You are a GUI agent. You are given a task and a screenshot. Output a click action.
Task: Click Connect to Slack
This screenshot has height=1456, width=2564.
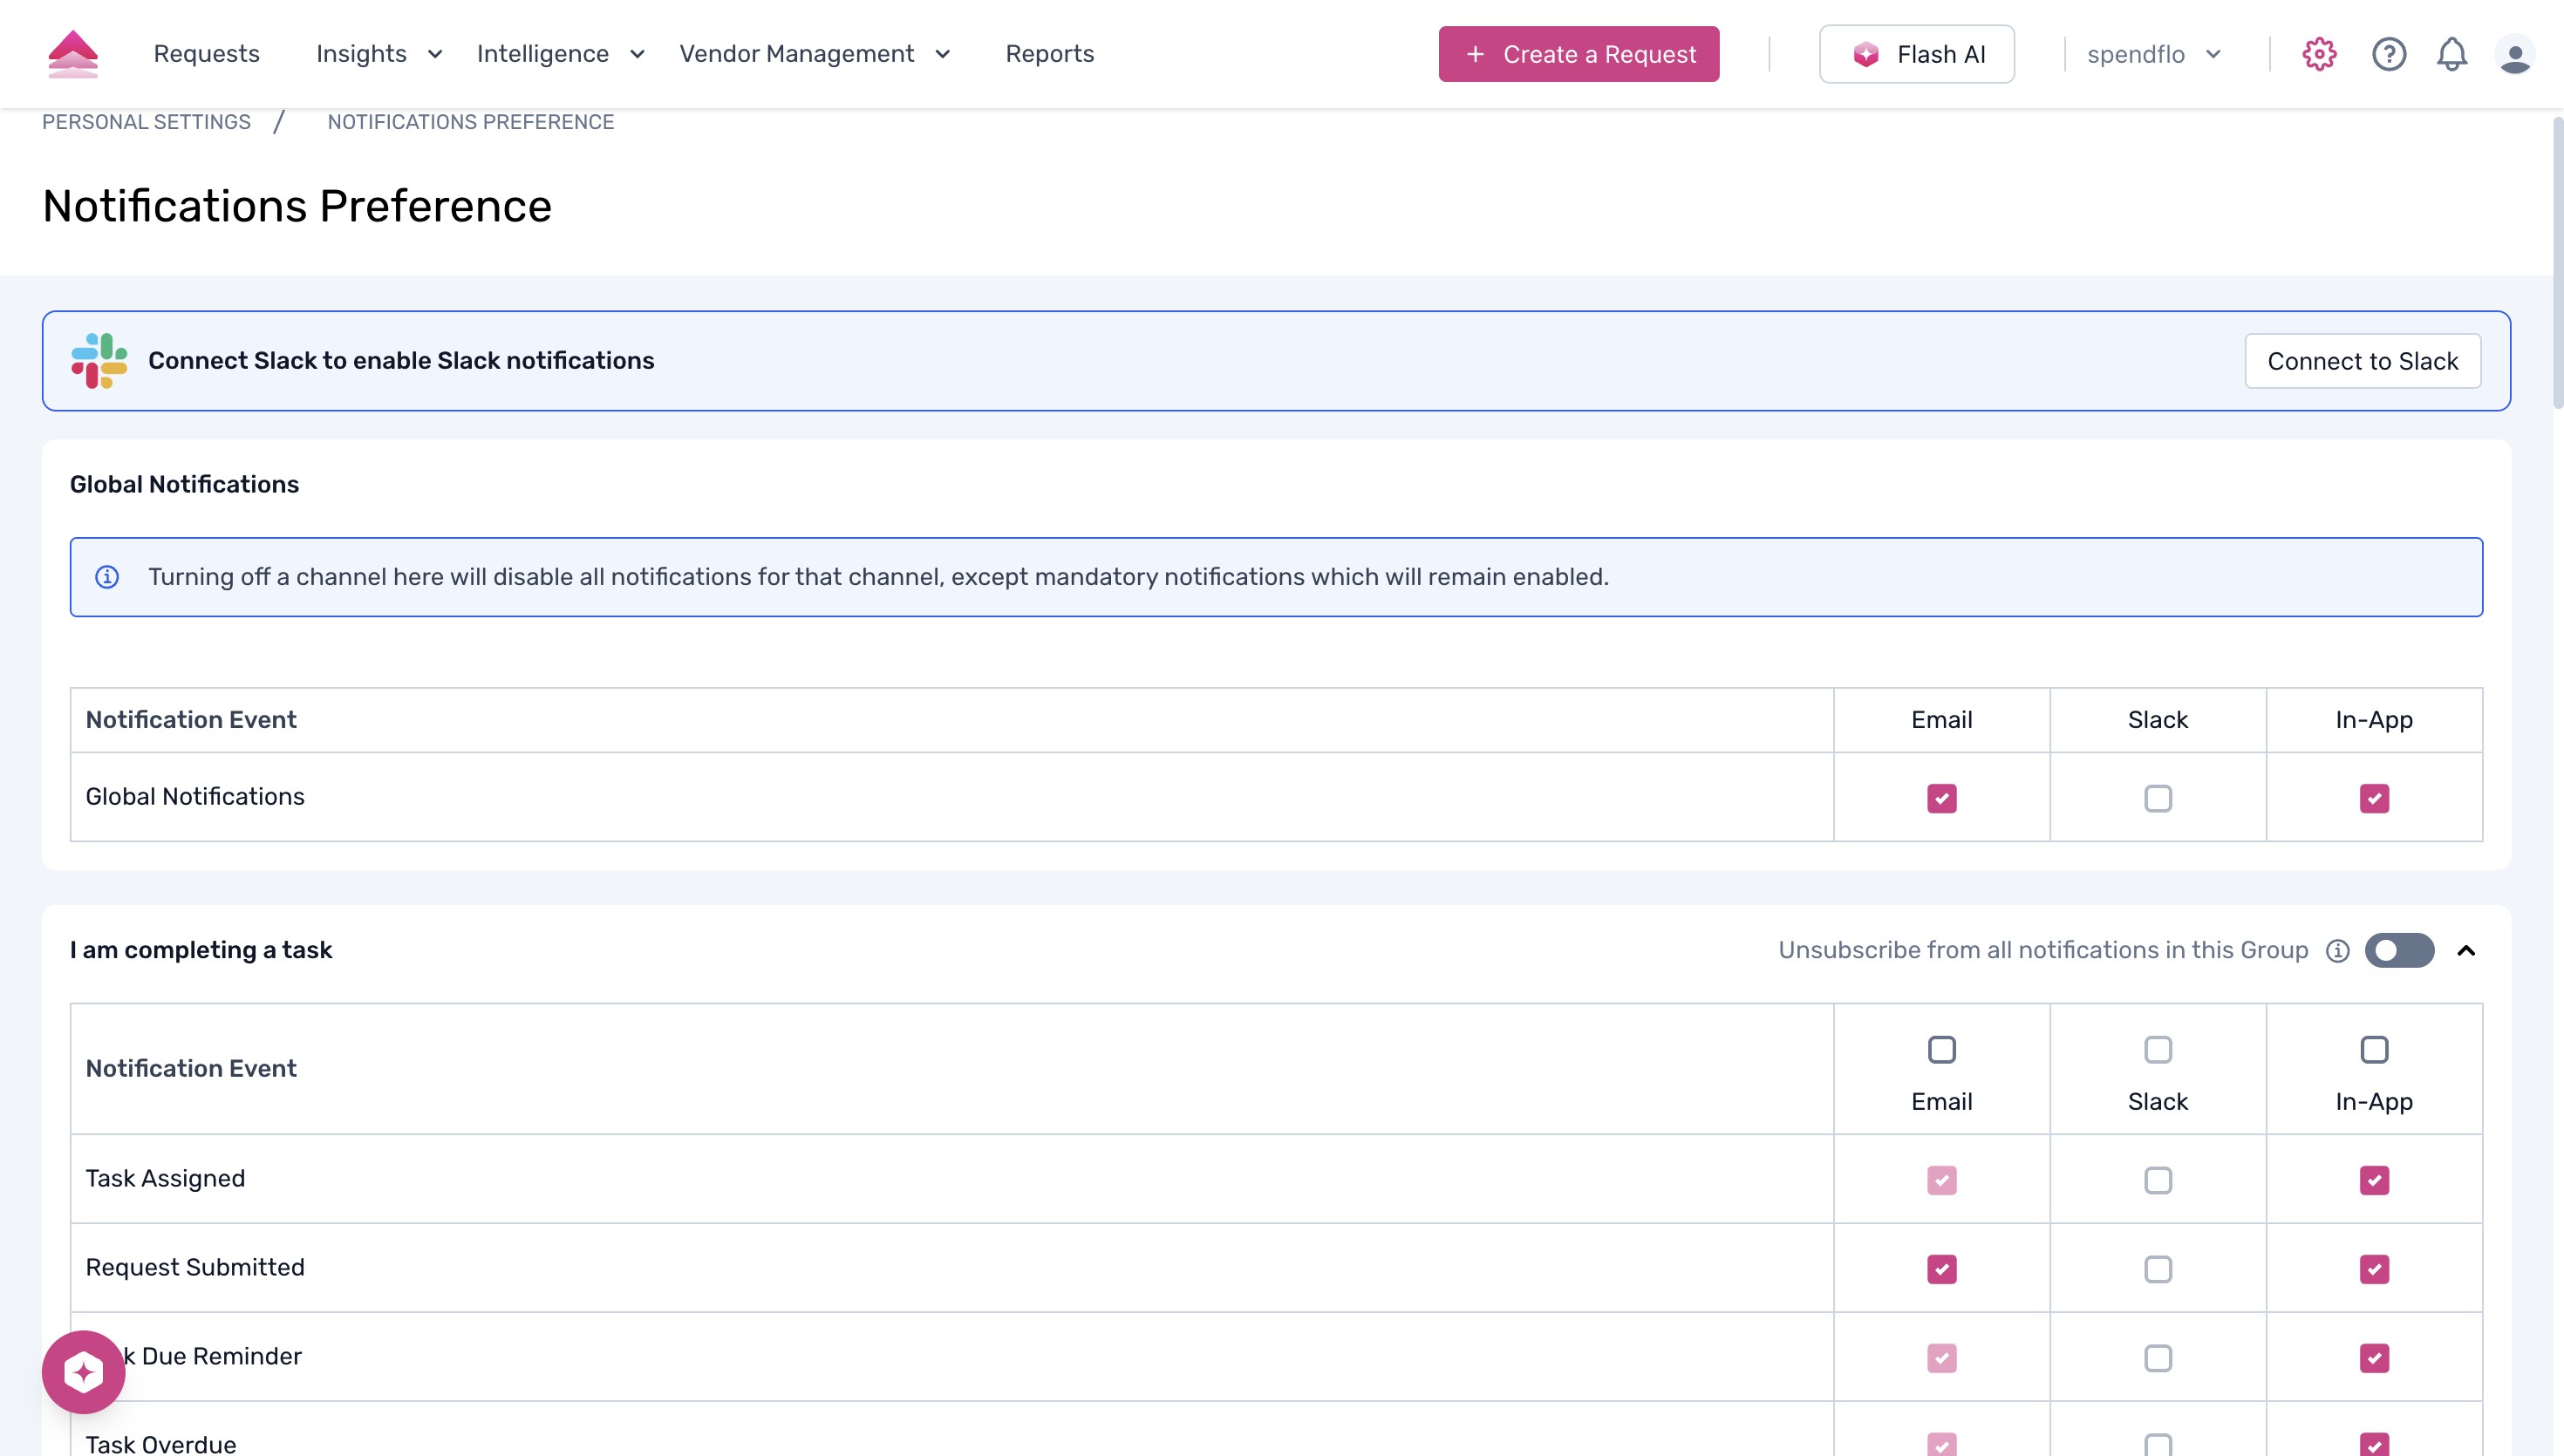point(2362,360)
